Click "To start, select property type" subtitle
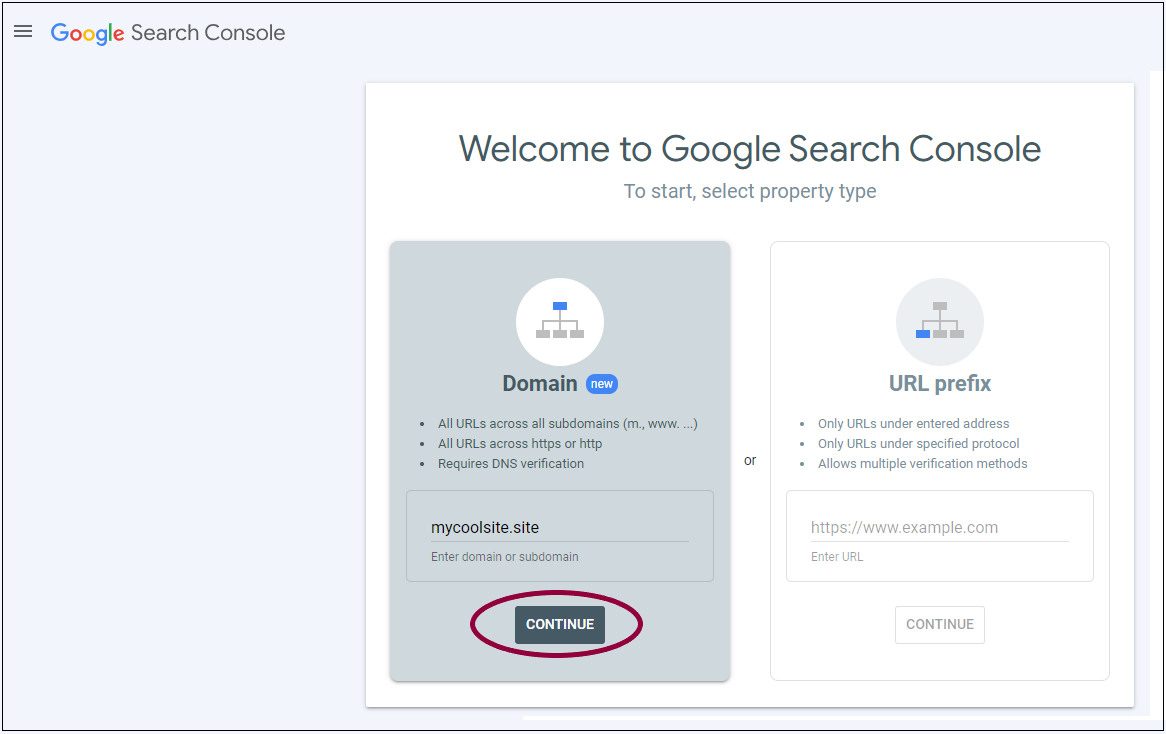 750,192
